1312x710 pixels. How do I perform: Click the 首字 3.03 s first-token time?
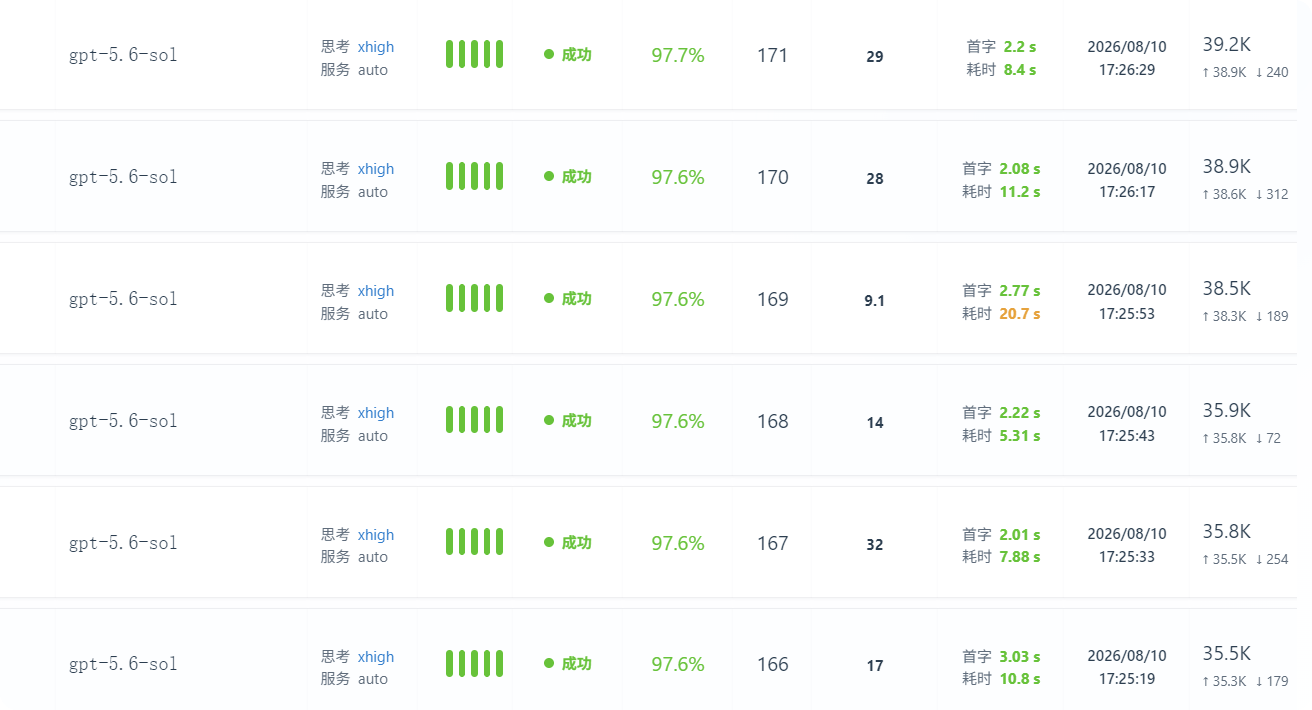coord(1001,657)
